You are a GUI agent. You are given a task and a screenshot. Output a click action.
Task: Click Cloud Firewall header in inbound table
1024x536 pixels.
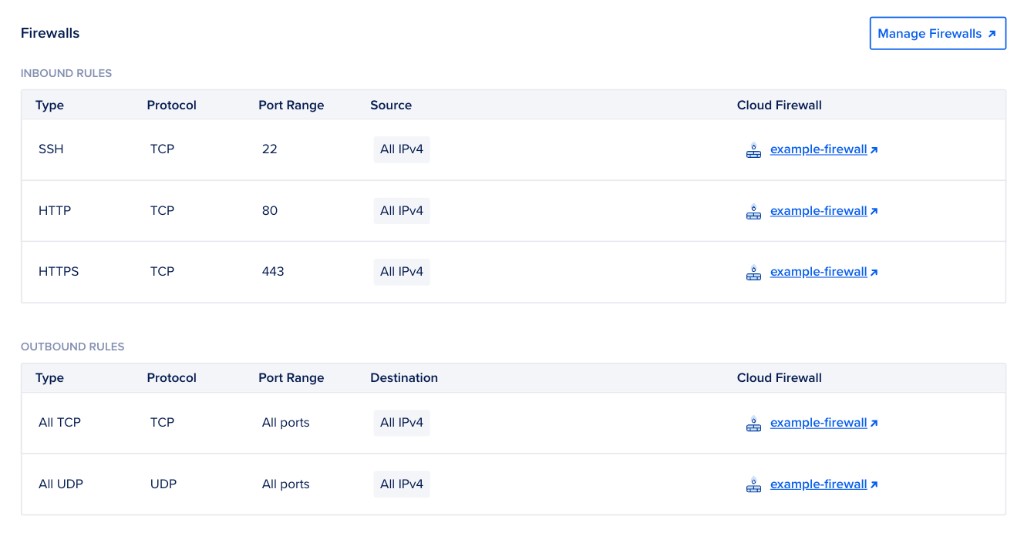(x=779, y=105)
